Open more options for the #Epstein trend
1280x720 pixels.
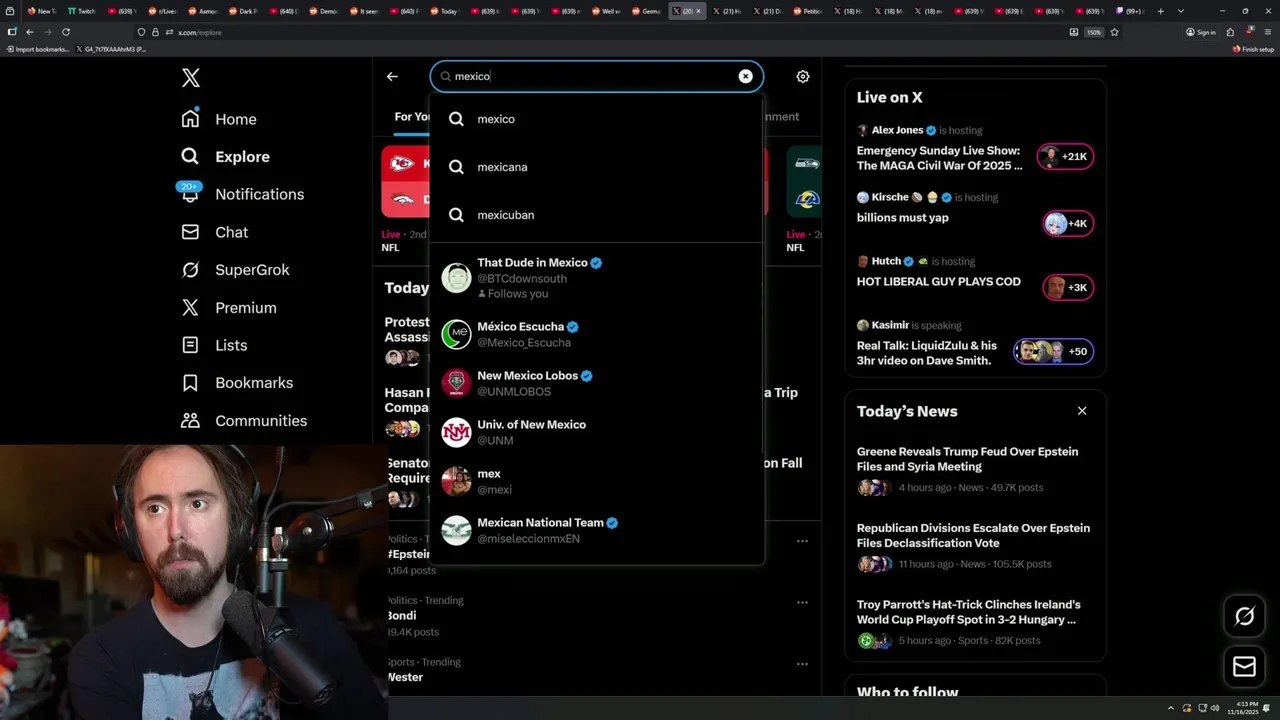(802, 541)
